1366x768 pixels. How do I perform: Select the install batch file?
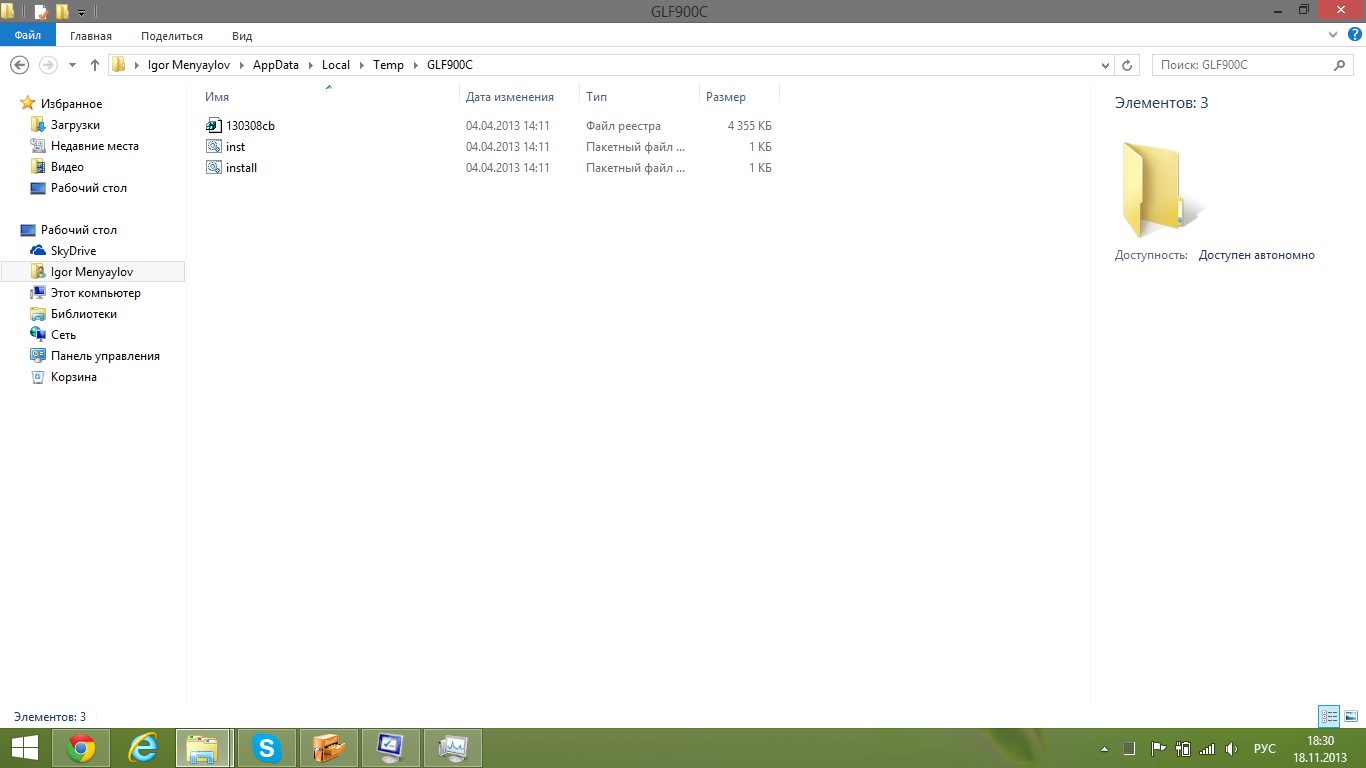[x=241, y=168]
